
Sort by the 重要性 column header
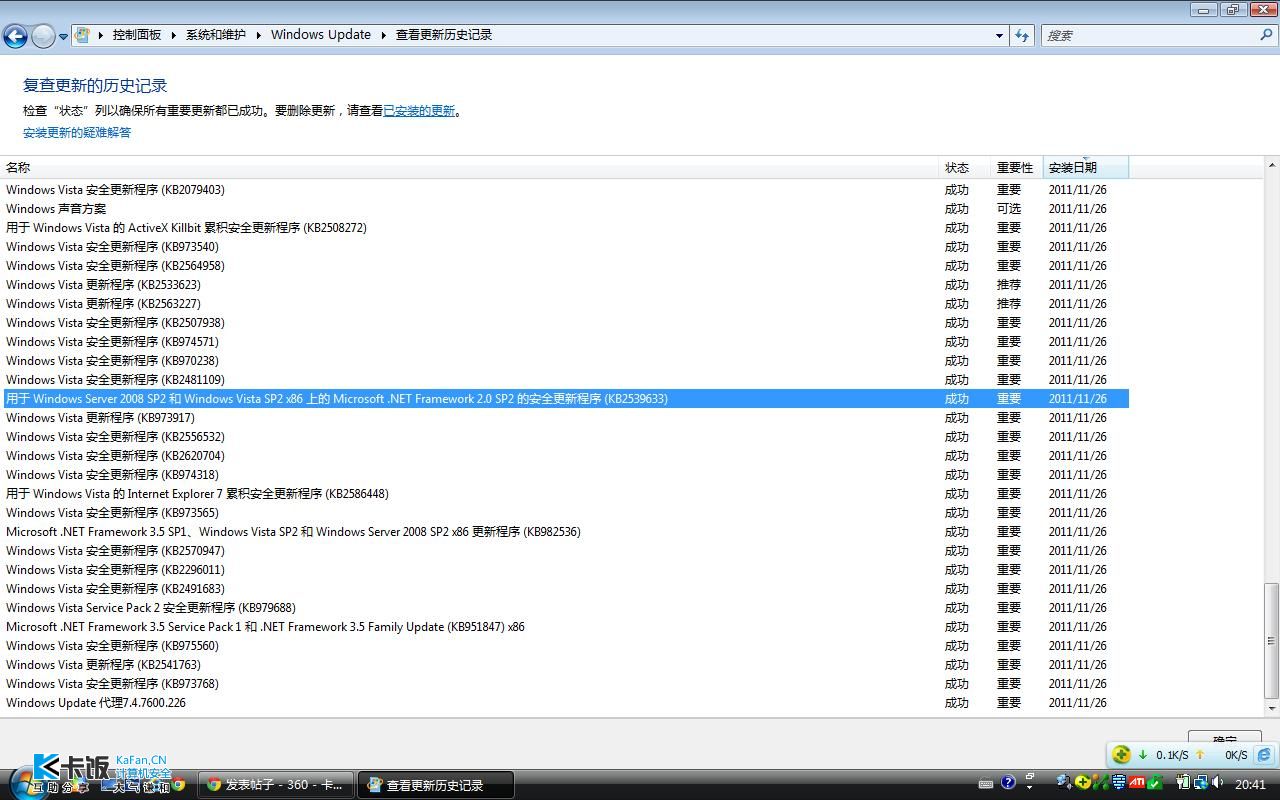click(1017, 167)
